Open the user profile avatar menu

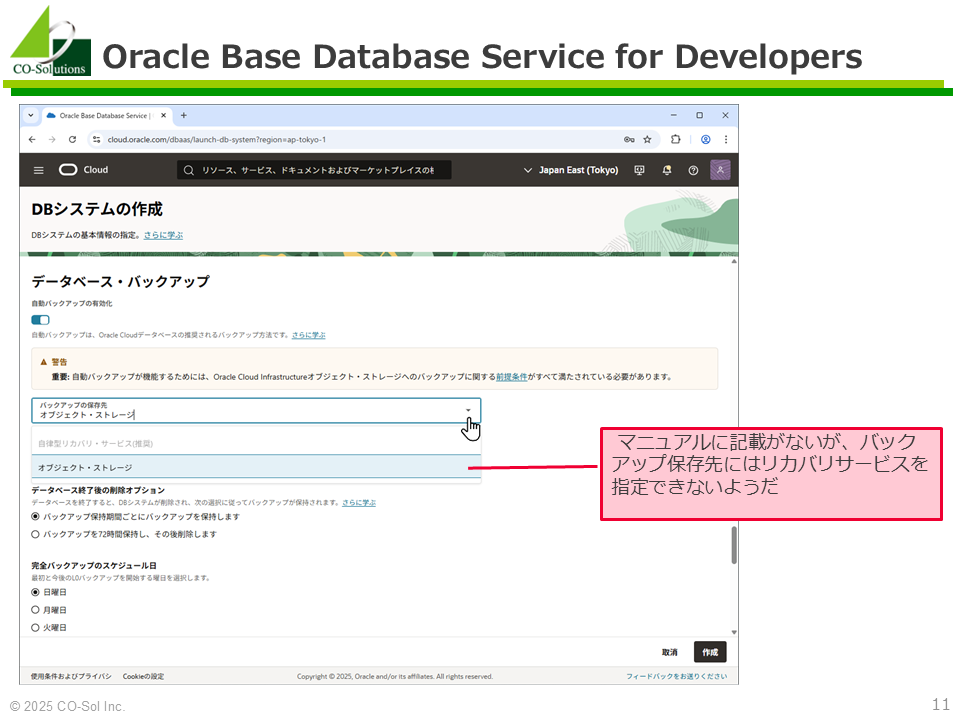[721, 170]
